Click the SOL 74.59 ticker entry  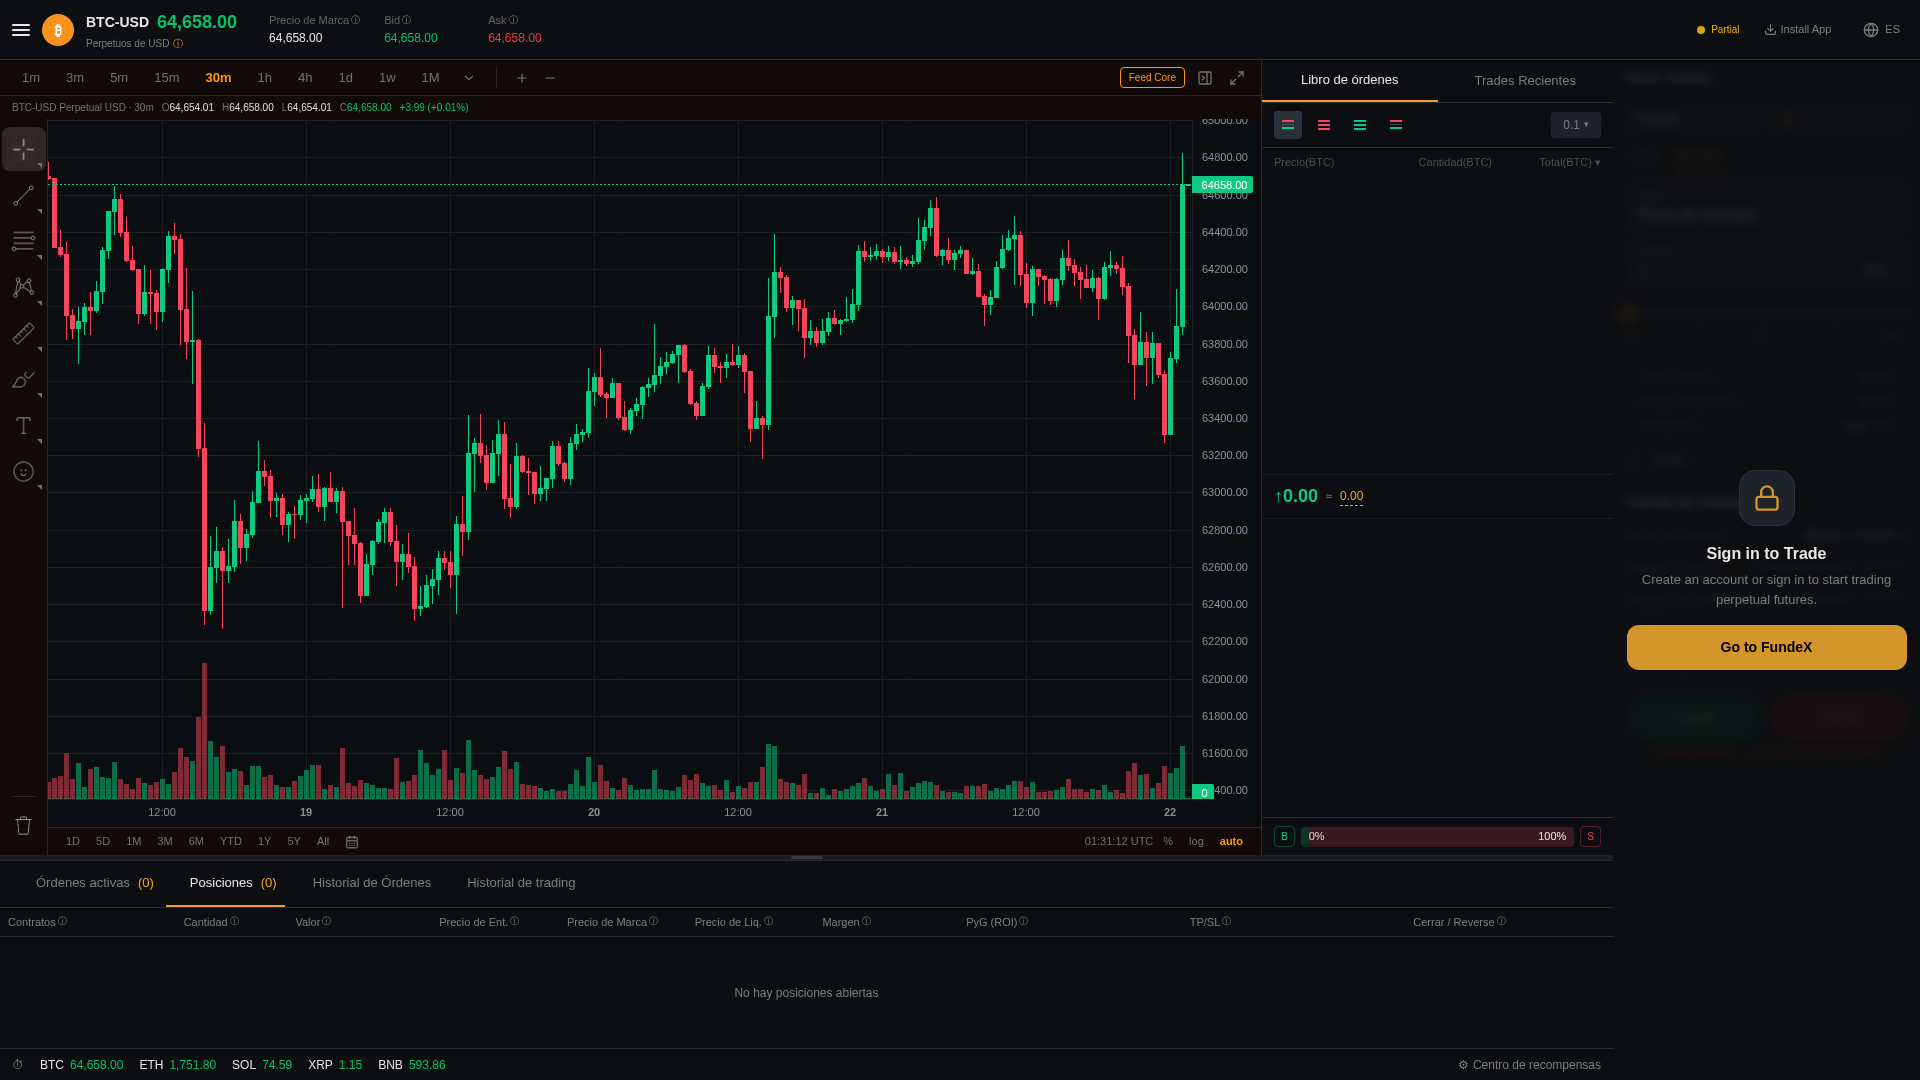click(262, 1065)
